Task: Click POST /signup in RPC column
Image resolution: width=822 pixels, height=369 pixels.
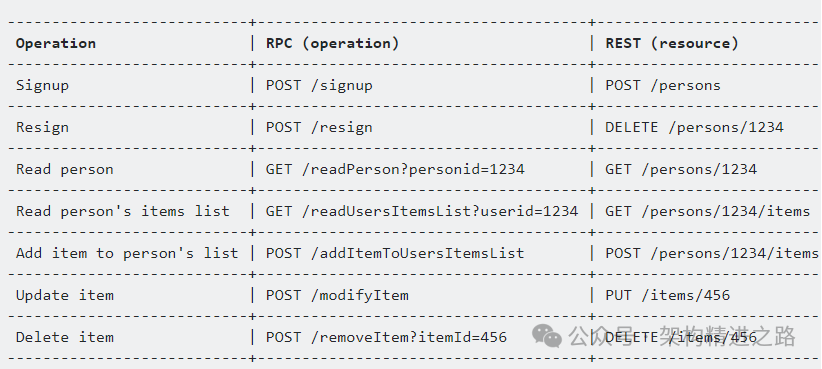Action: 319,85
